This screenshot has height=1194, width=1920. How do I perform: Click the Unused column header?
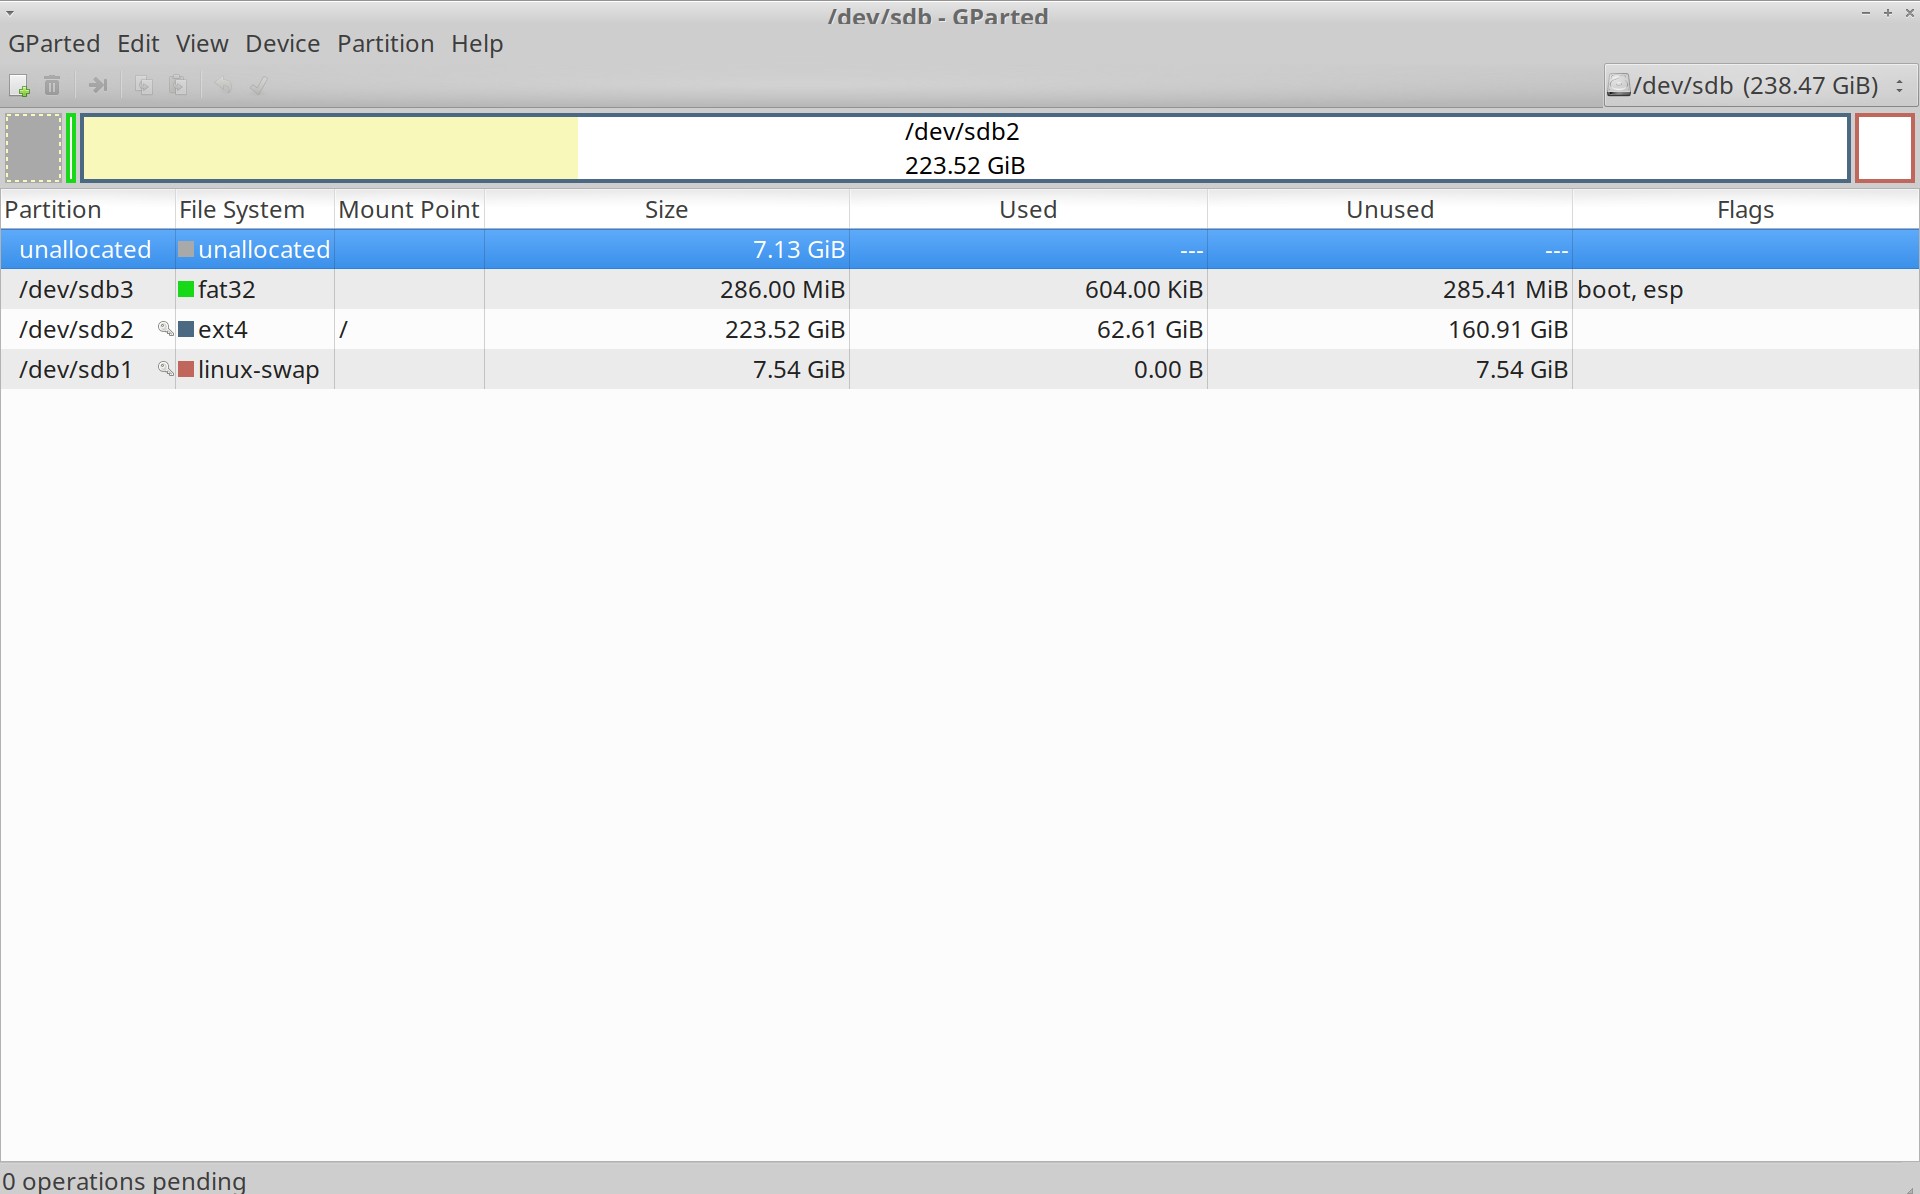[x=1389, y=210]
